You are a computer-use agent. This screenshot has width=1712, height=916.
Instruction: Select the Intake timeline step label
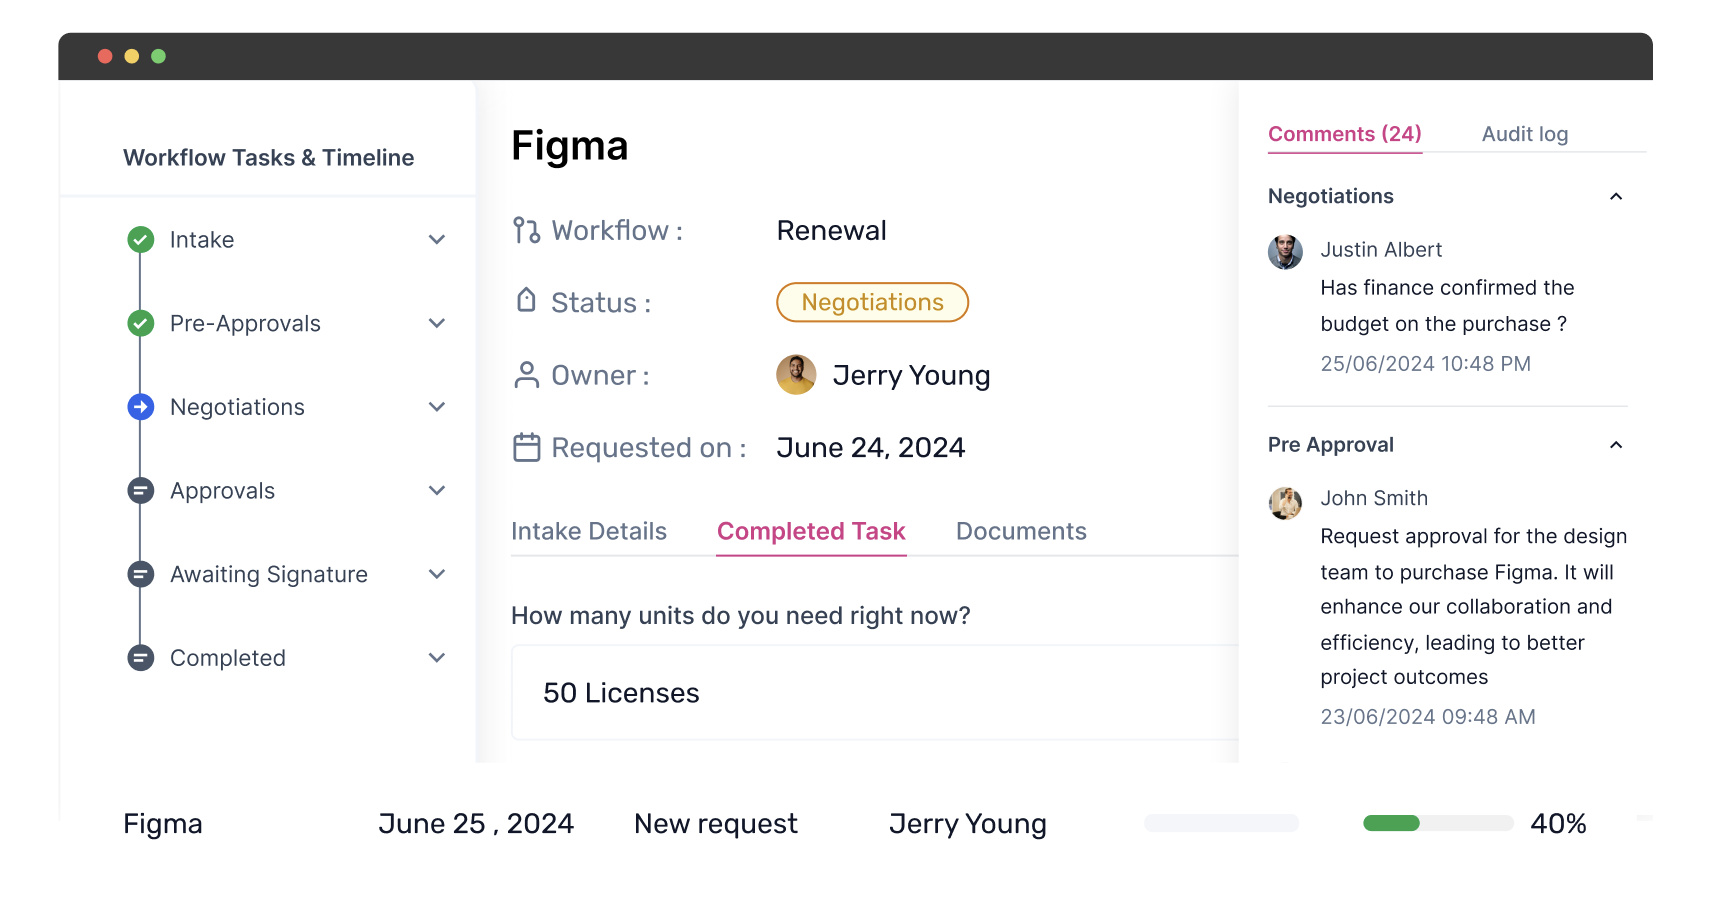[202, 240]
